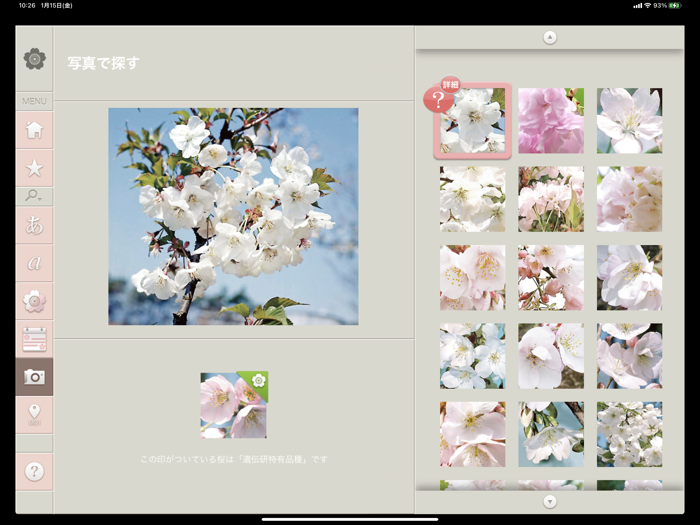Image resolution: width=700 pixels, height=525 pixels.
Task: Select the deep pink double-petal blossom thumbnail
Action: click(x=551, y=121)
